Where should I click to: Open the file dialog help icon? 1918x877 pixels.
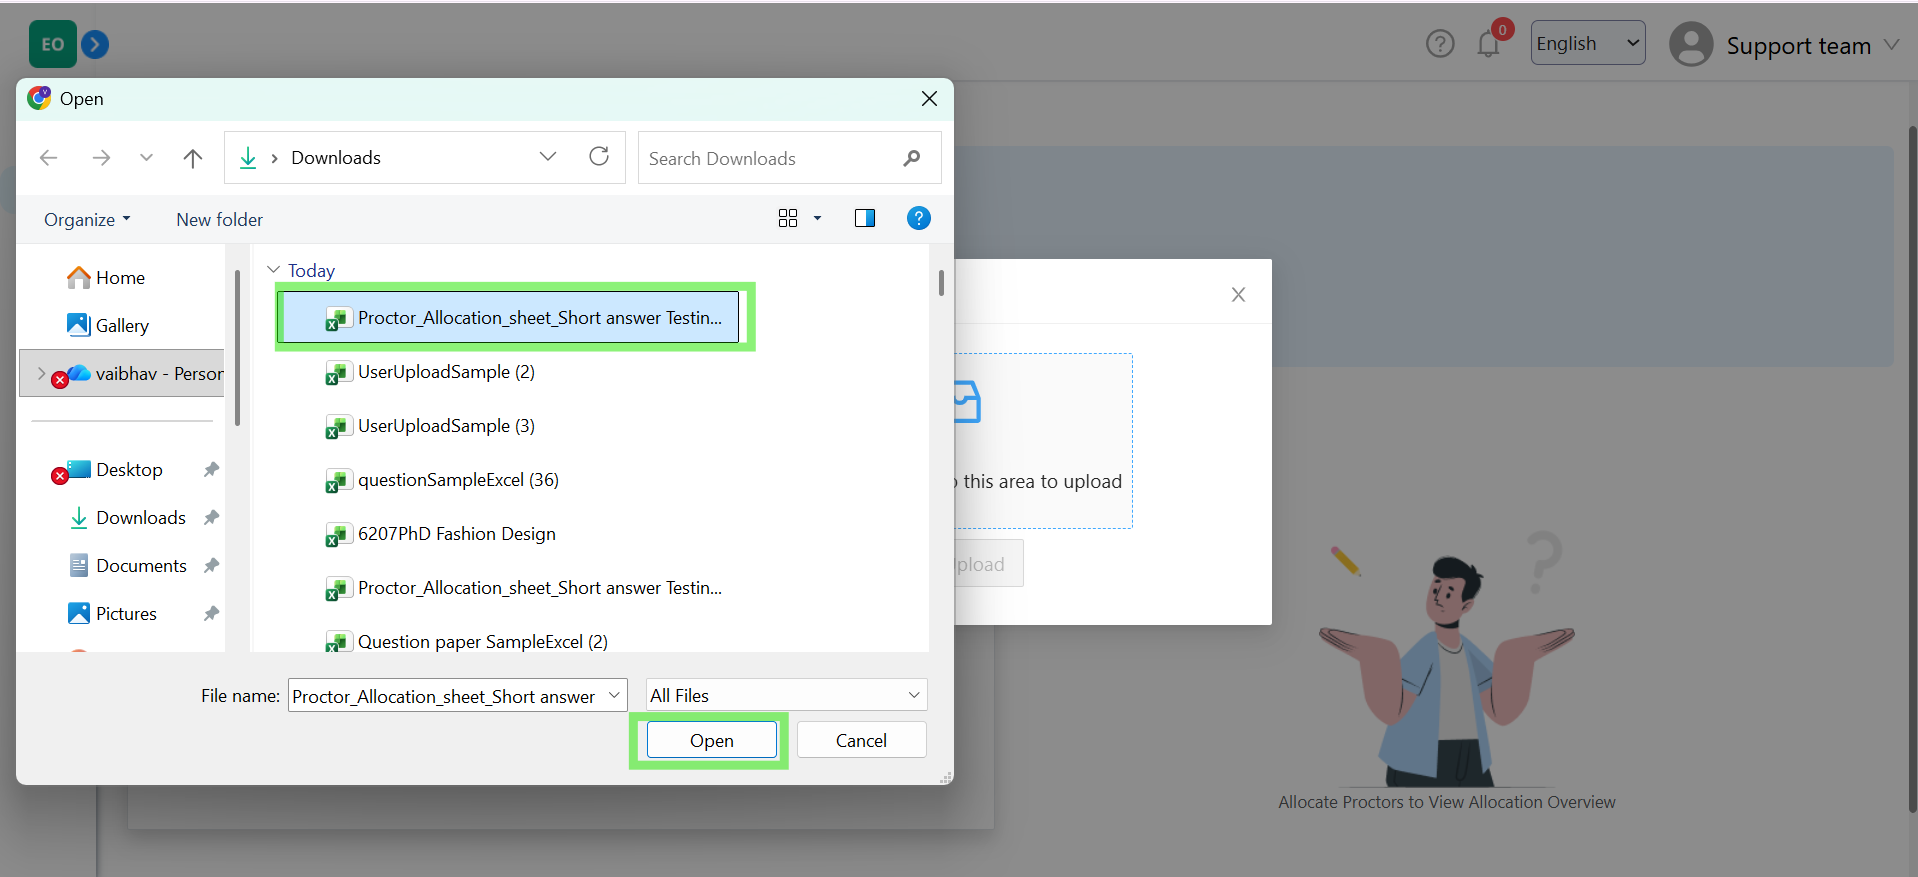click(918, 219)
